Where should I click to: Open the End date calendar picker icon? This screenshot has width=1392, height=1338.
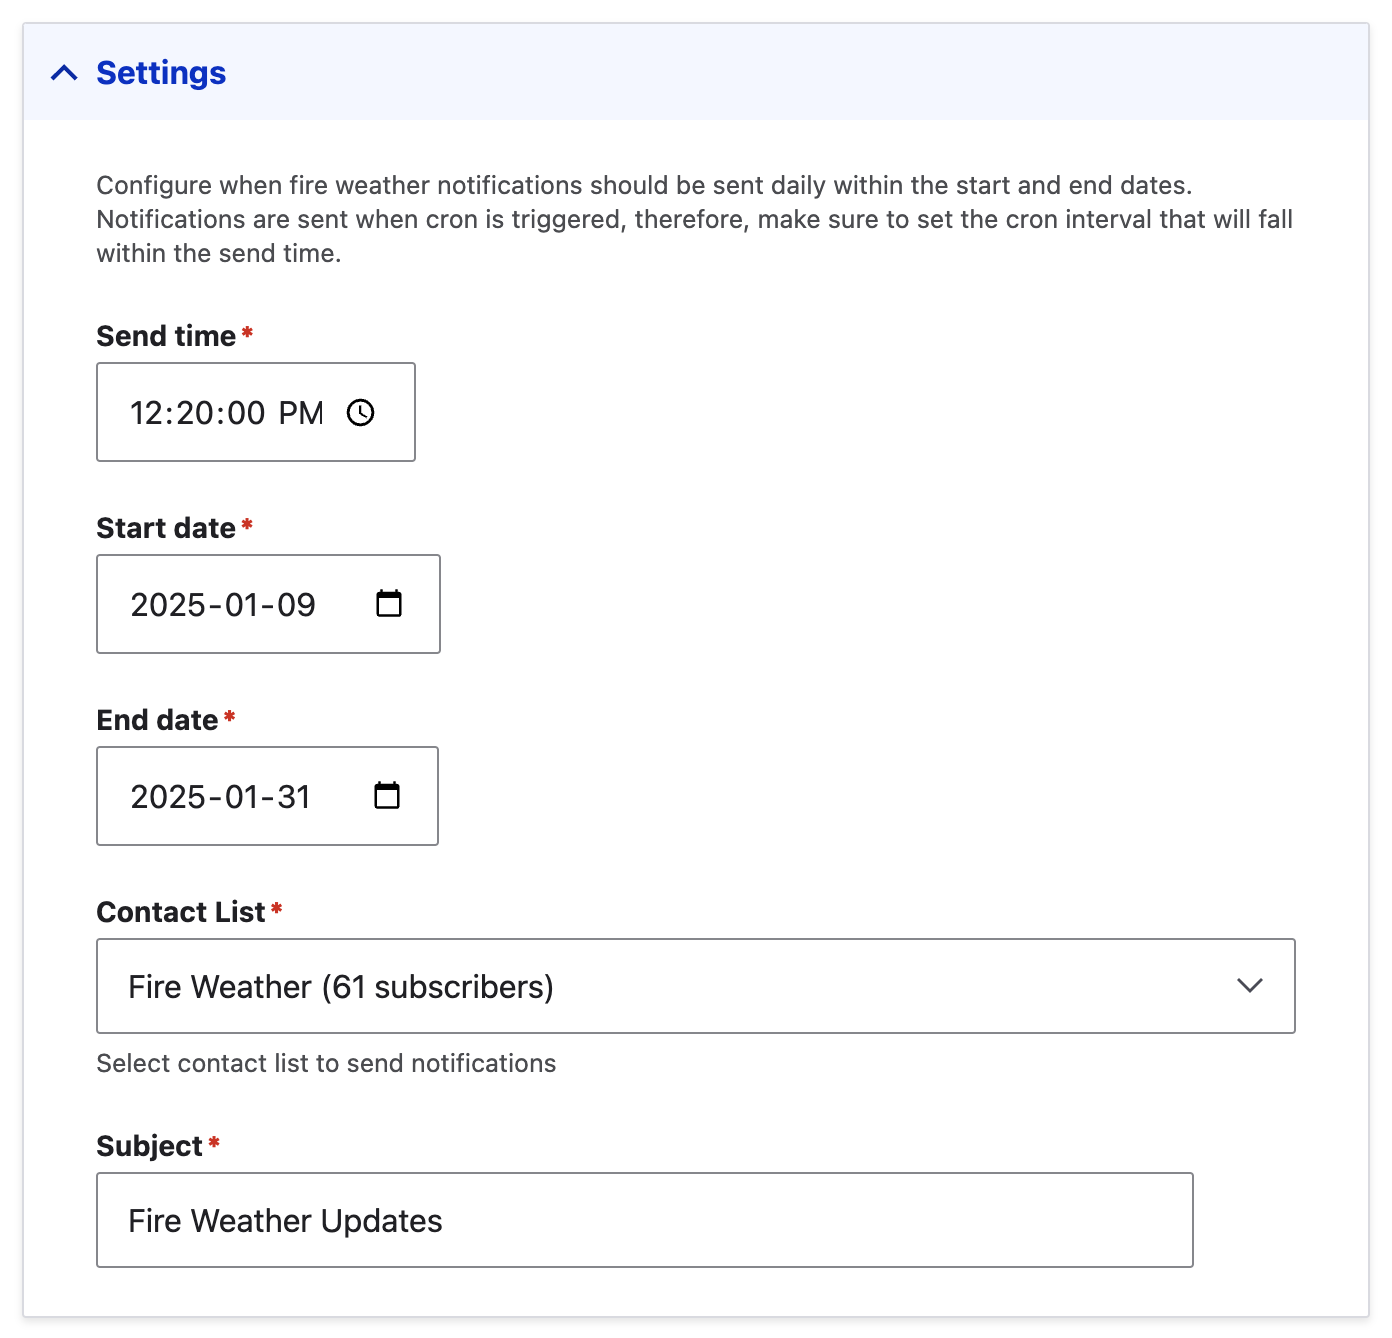[x=387, y=796]
